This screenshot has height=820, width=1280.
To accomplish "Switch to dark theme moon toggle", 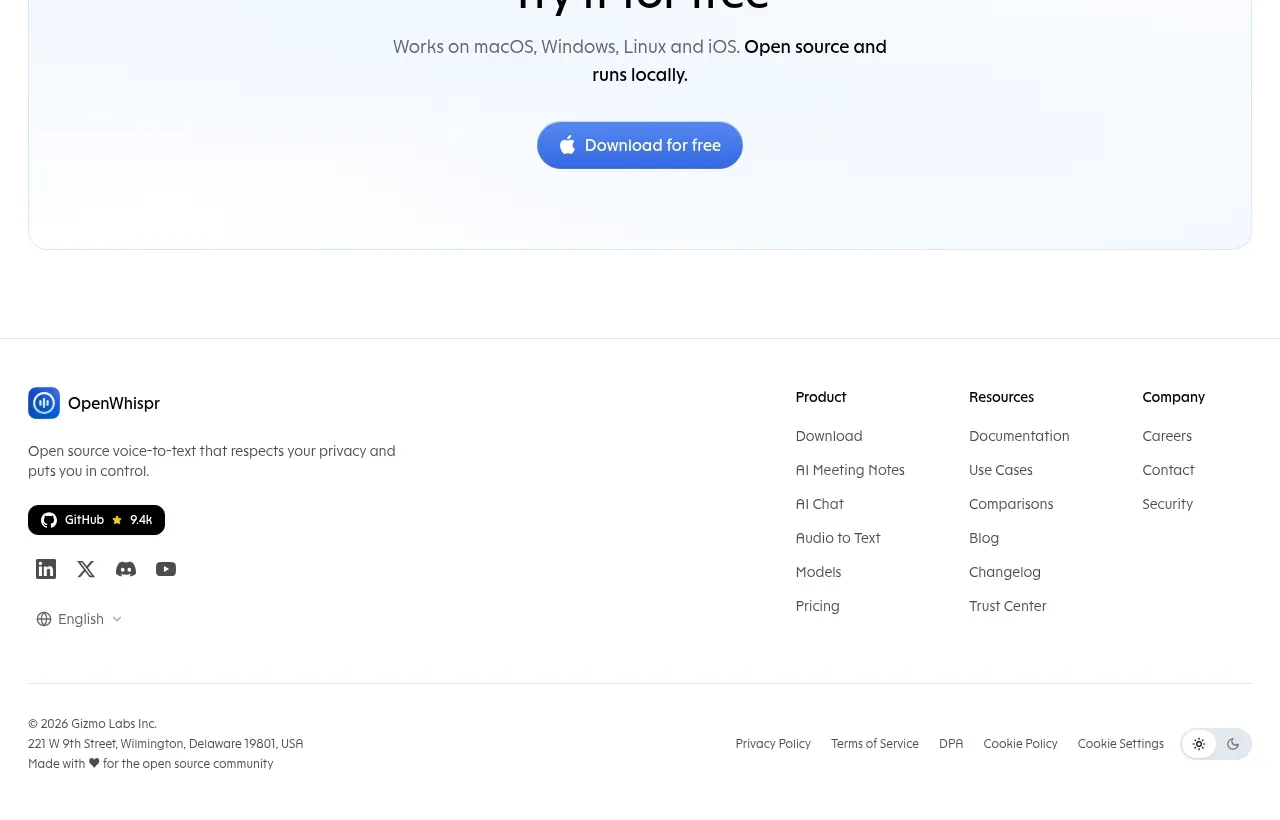I will click(1233, 744).
